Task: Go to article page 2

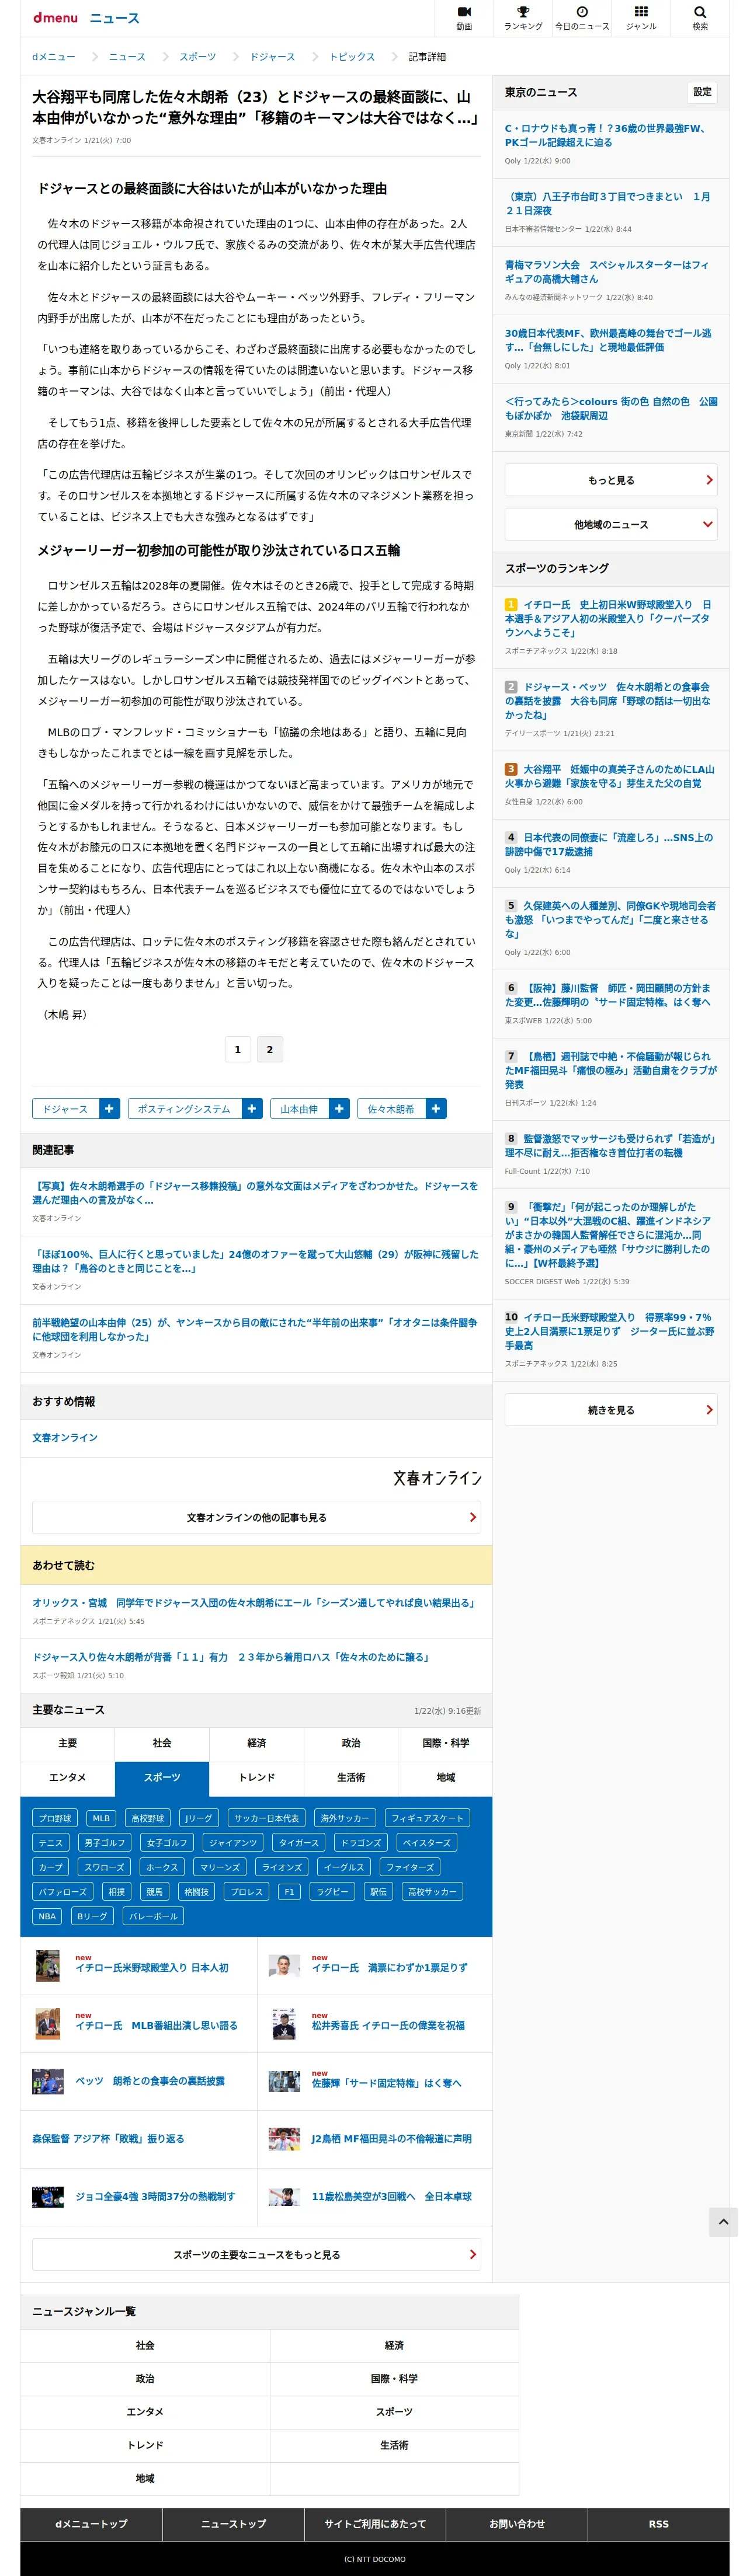Action: [269, 1049]
